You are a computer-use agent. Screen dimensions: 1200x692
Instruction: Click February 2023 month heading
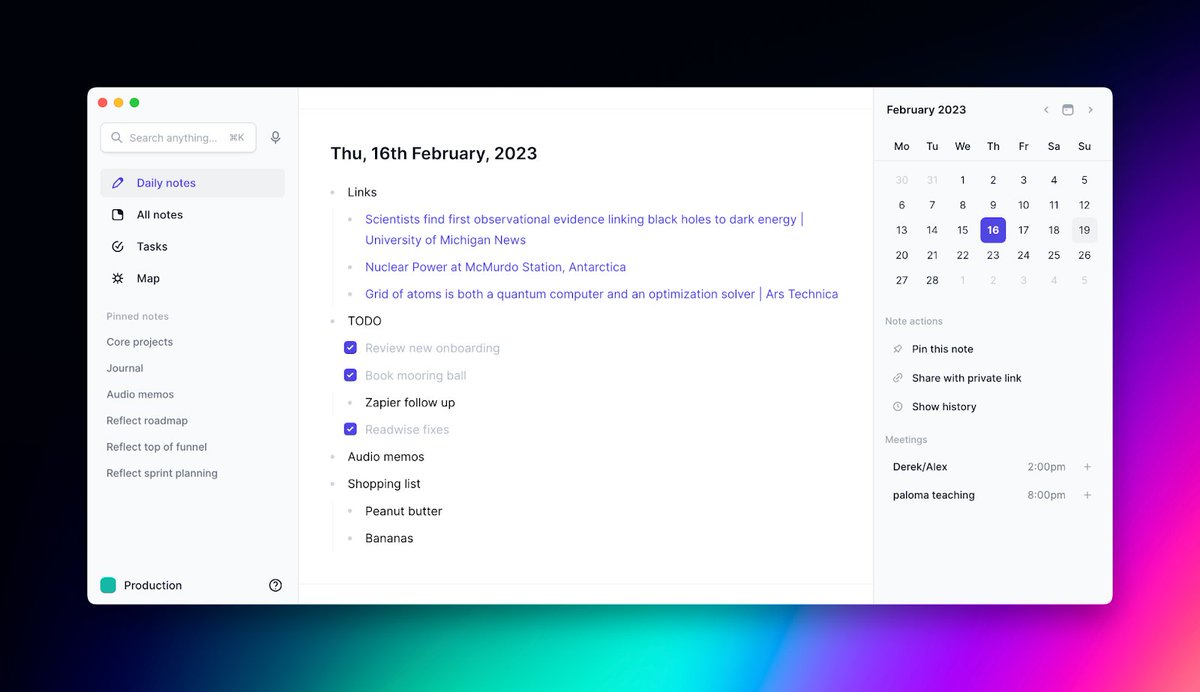click(926, 110)
